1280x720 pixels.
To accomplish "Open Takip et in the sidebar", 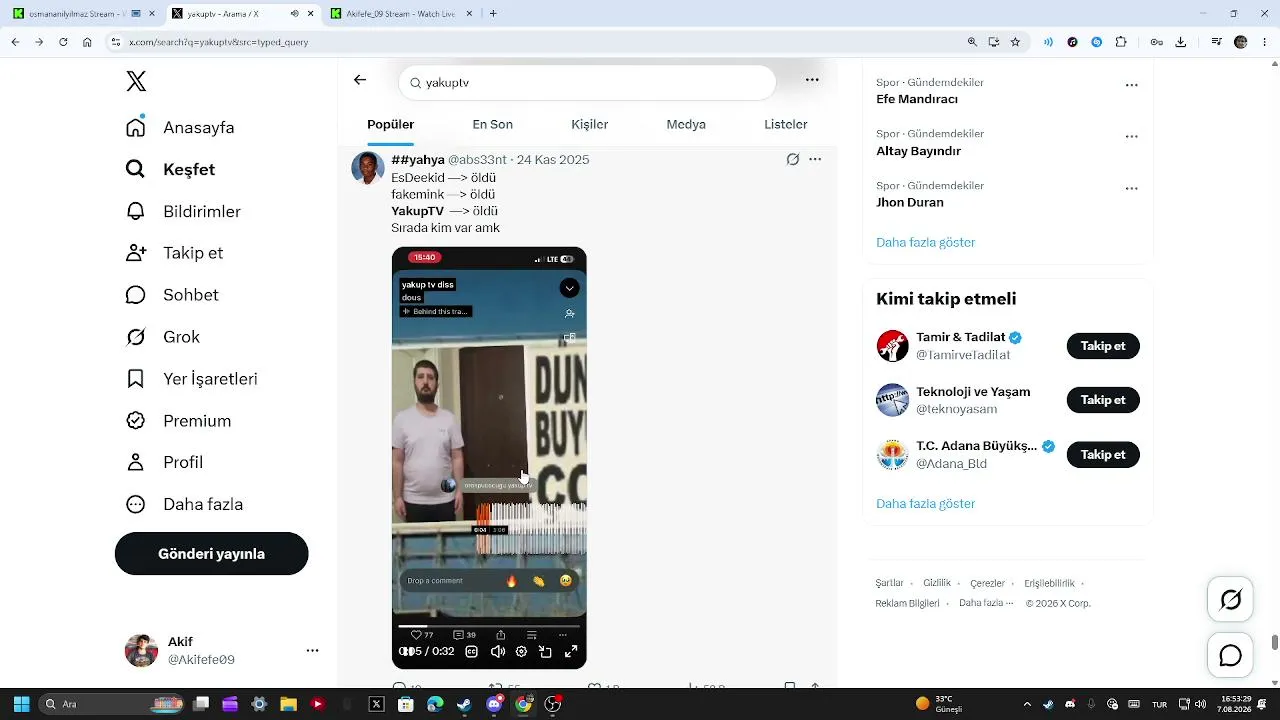I will [x=174, y=253].
